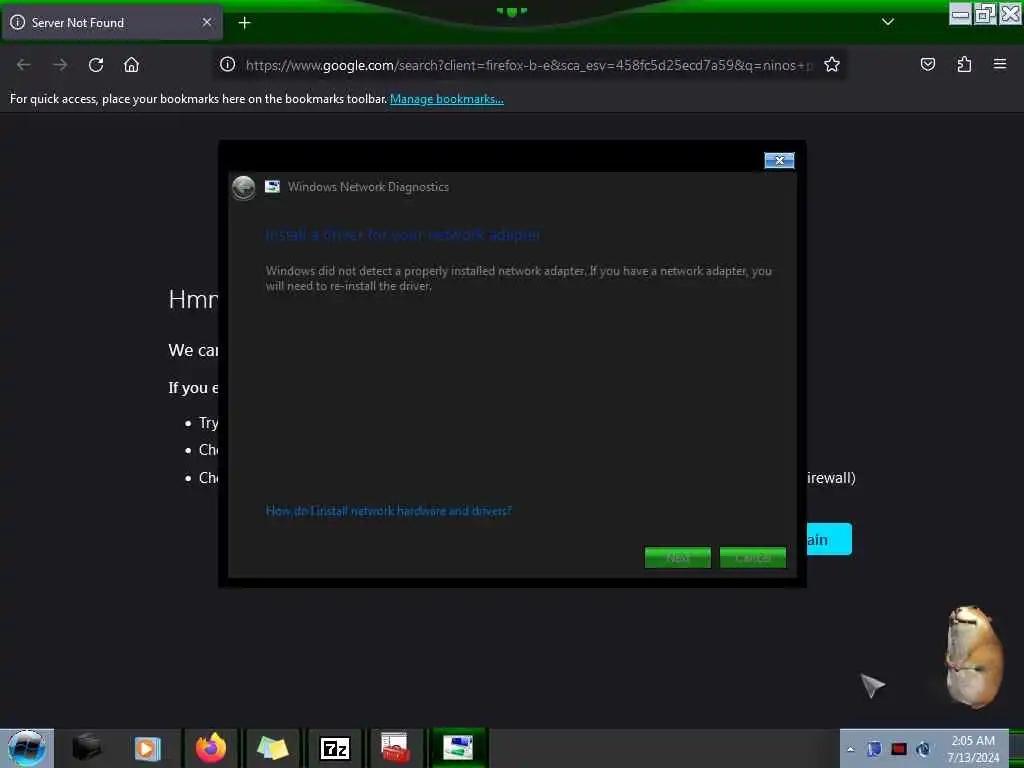Click the Windows Network Diagnostics title icon

(x=272, y=187)
